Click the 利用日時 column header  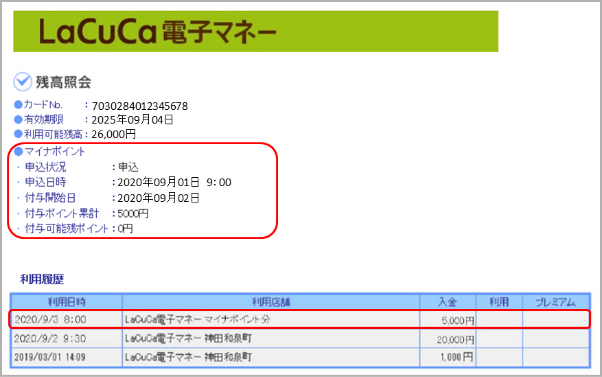[x=66, y=302]
